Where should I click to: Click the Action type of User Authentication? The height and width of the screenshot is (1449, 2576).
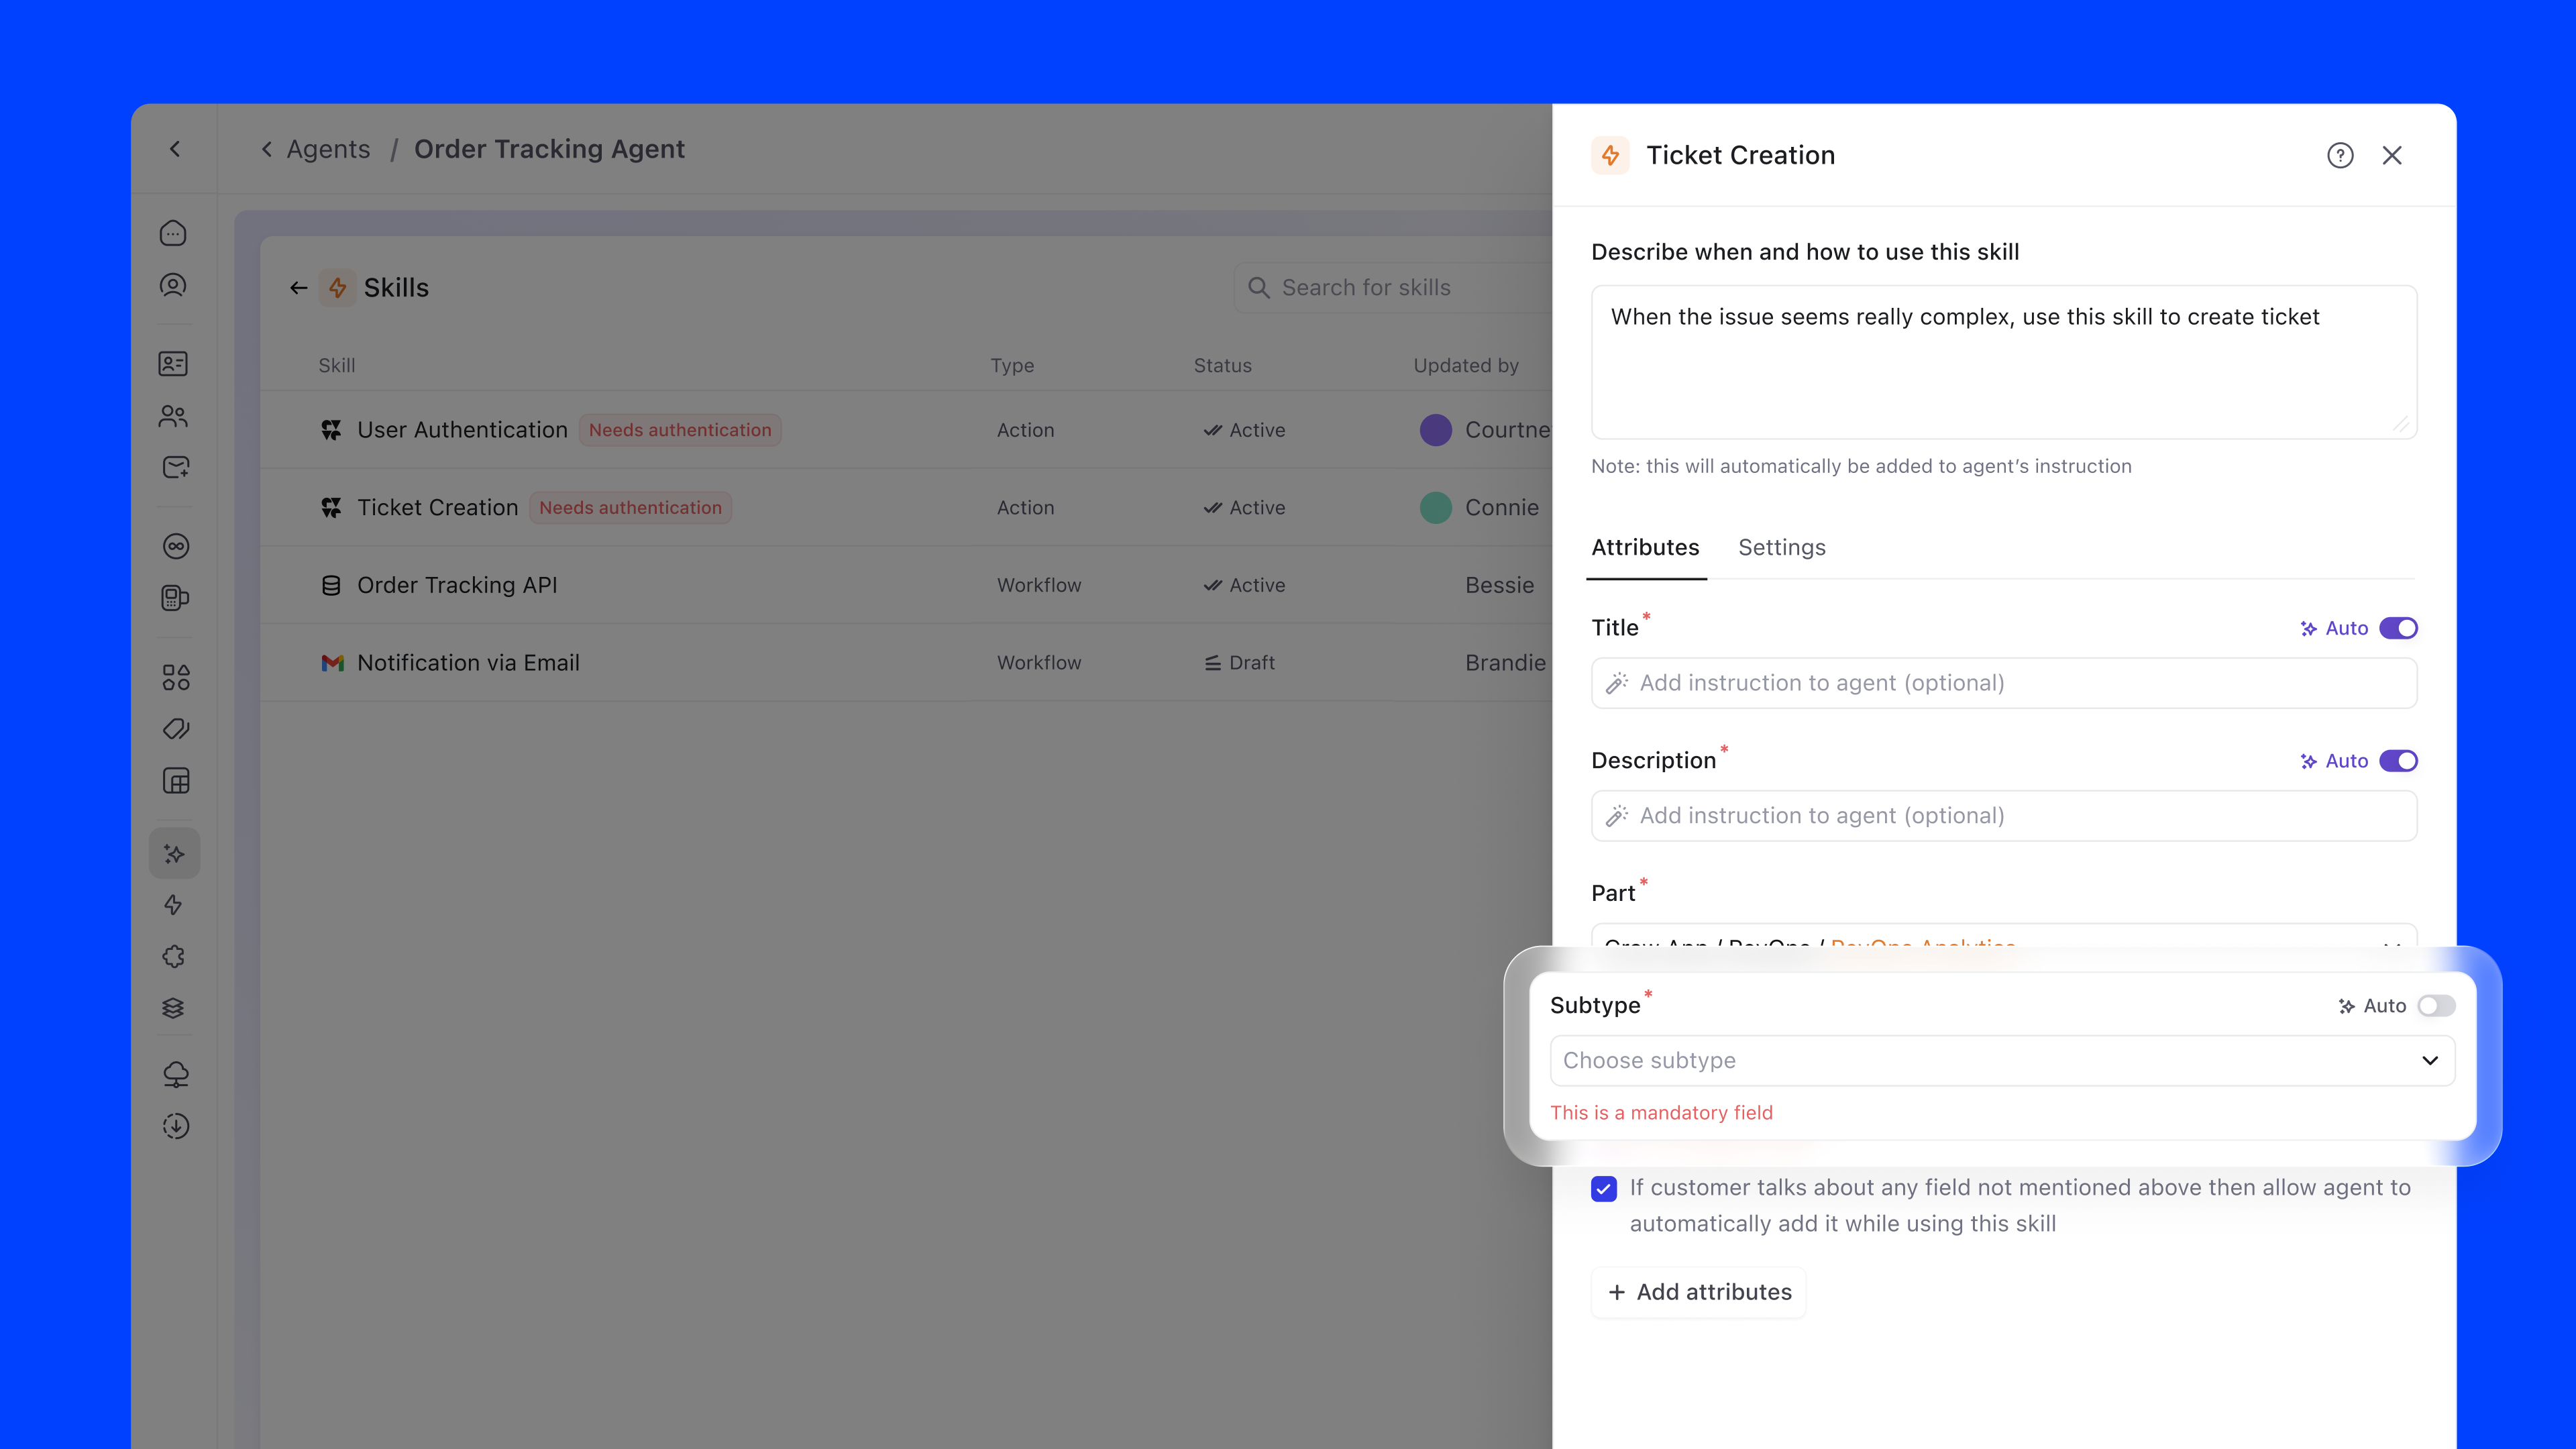pyautogui.click(x=1025, y=430)
